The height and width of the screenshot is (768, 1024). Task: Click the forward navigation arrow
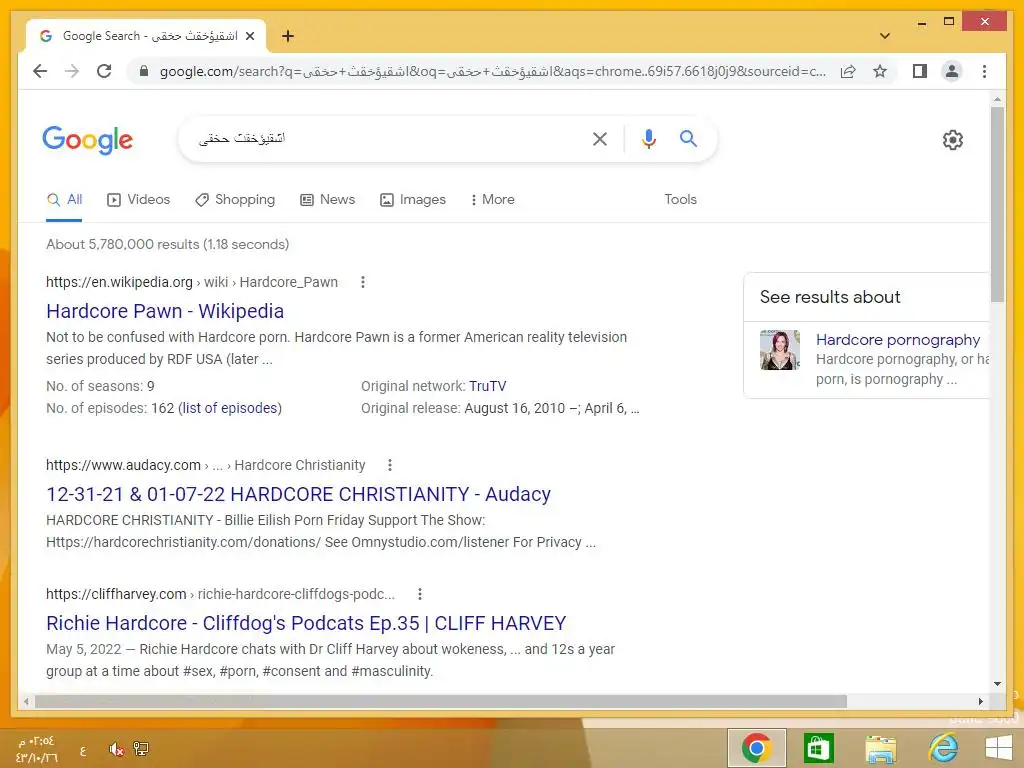coord(72,71)
